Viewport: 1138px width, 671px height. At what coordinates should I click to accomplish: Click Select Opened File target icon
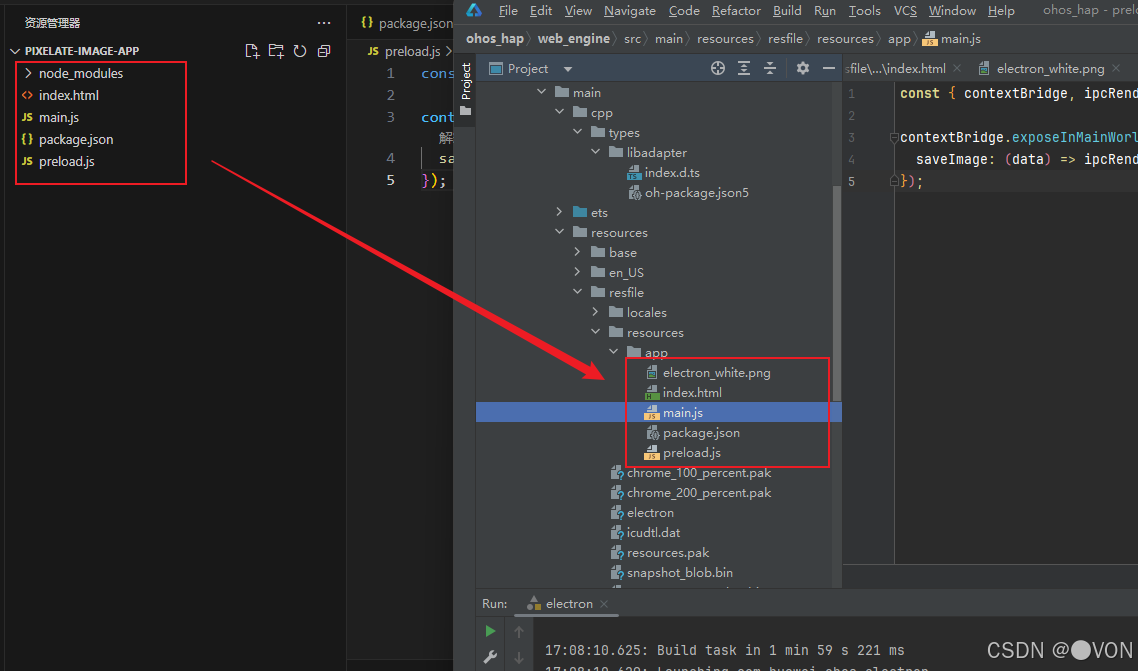click(718, 68)
